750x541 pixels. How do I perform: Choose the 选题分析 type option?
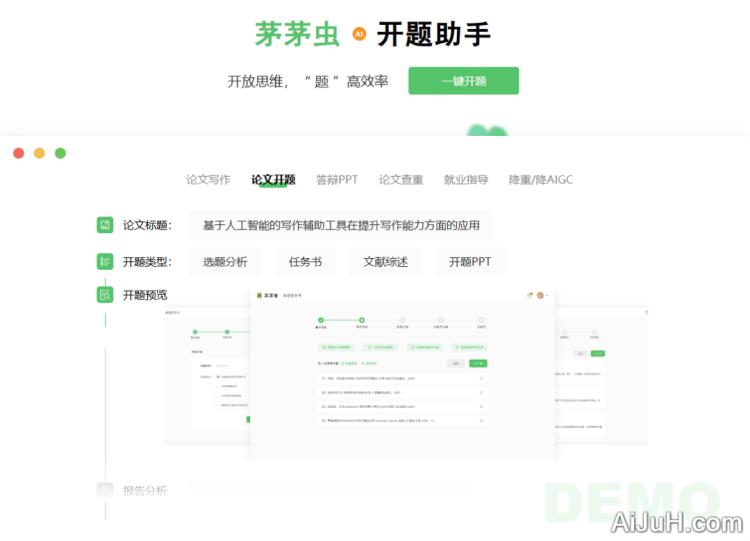(225, 262)
